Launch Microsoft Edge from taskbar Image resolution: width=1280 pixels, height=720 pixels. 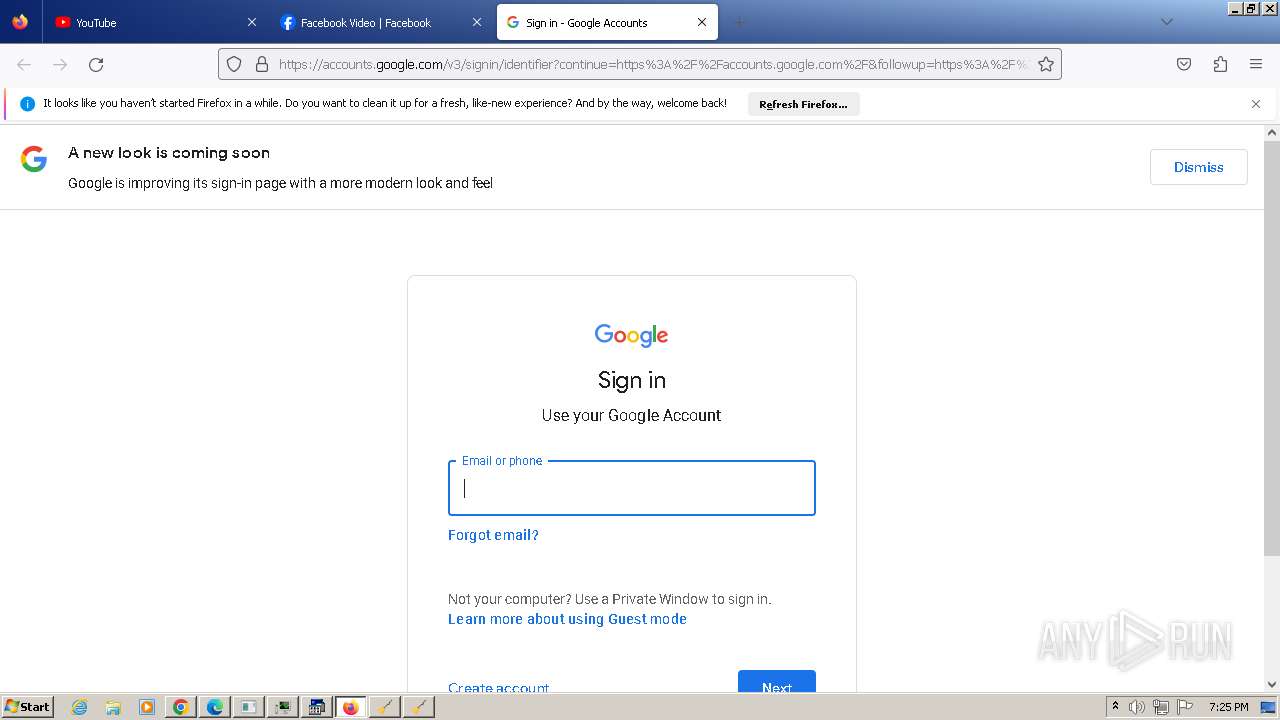[215, 707]
